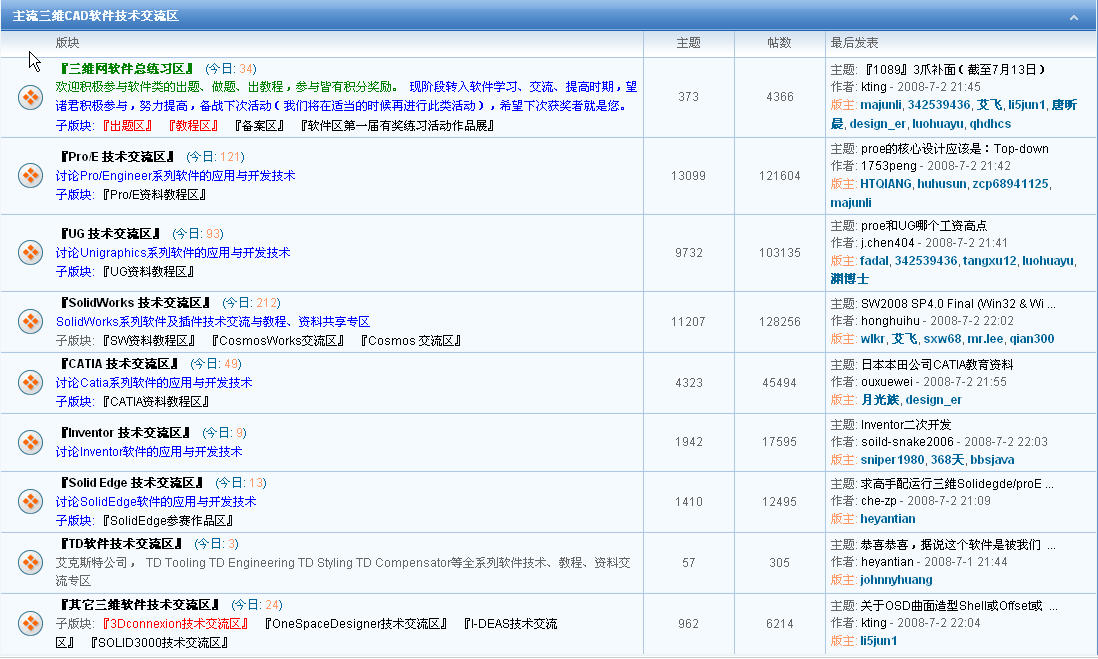1098x659 pixels.
Task: Open the Pro/E 技术交流区 forum
Action: pyautogui.click(x=117, y=157)
